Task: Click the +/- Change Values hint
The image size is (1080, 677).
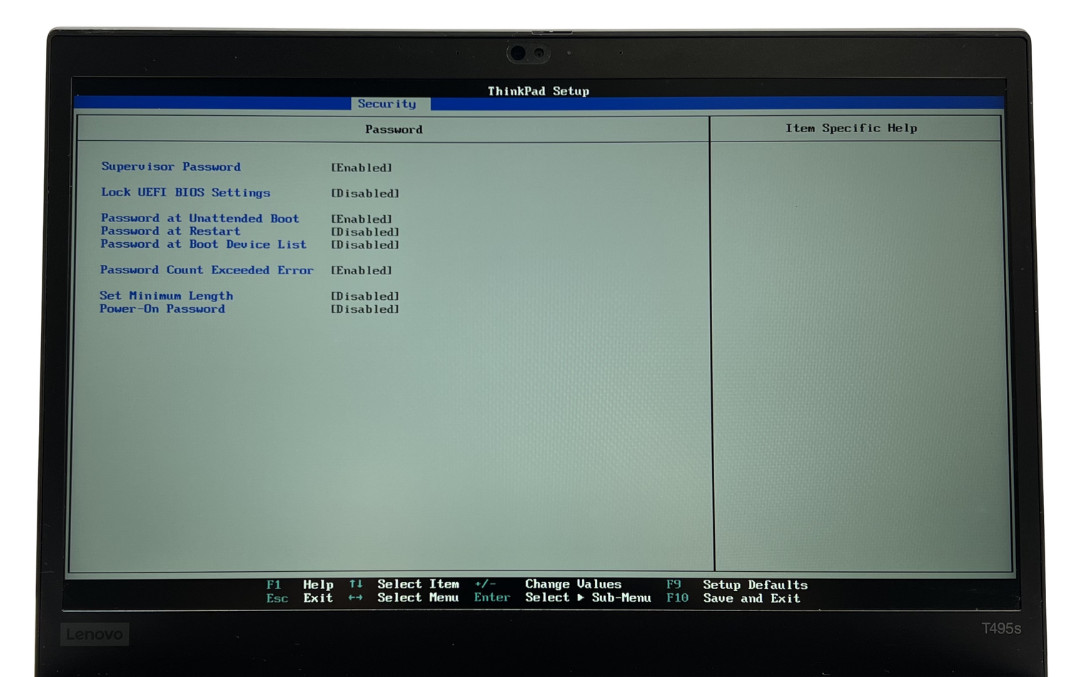Action: coord(548,584)
